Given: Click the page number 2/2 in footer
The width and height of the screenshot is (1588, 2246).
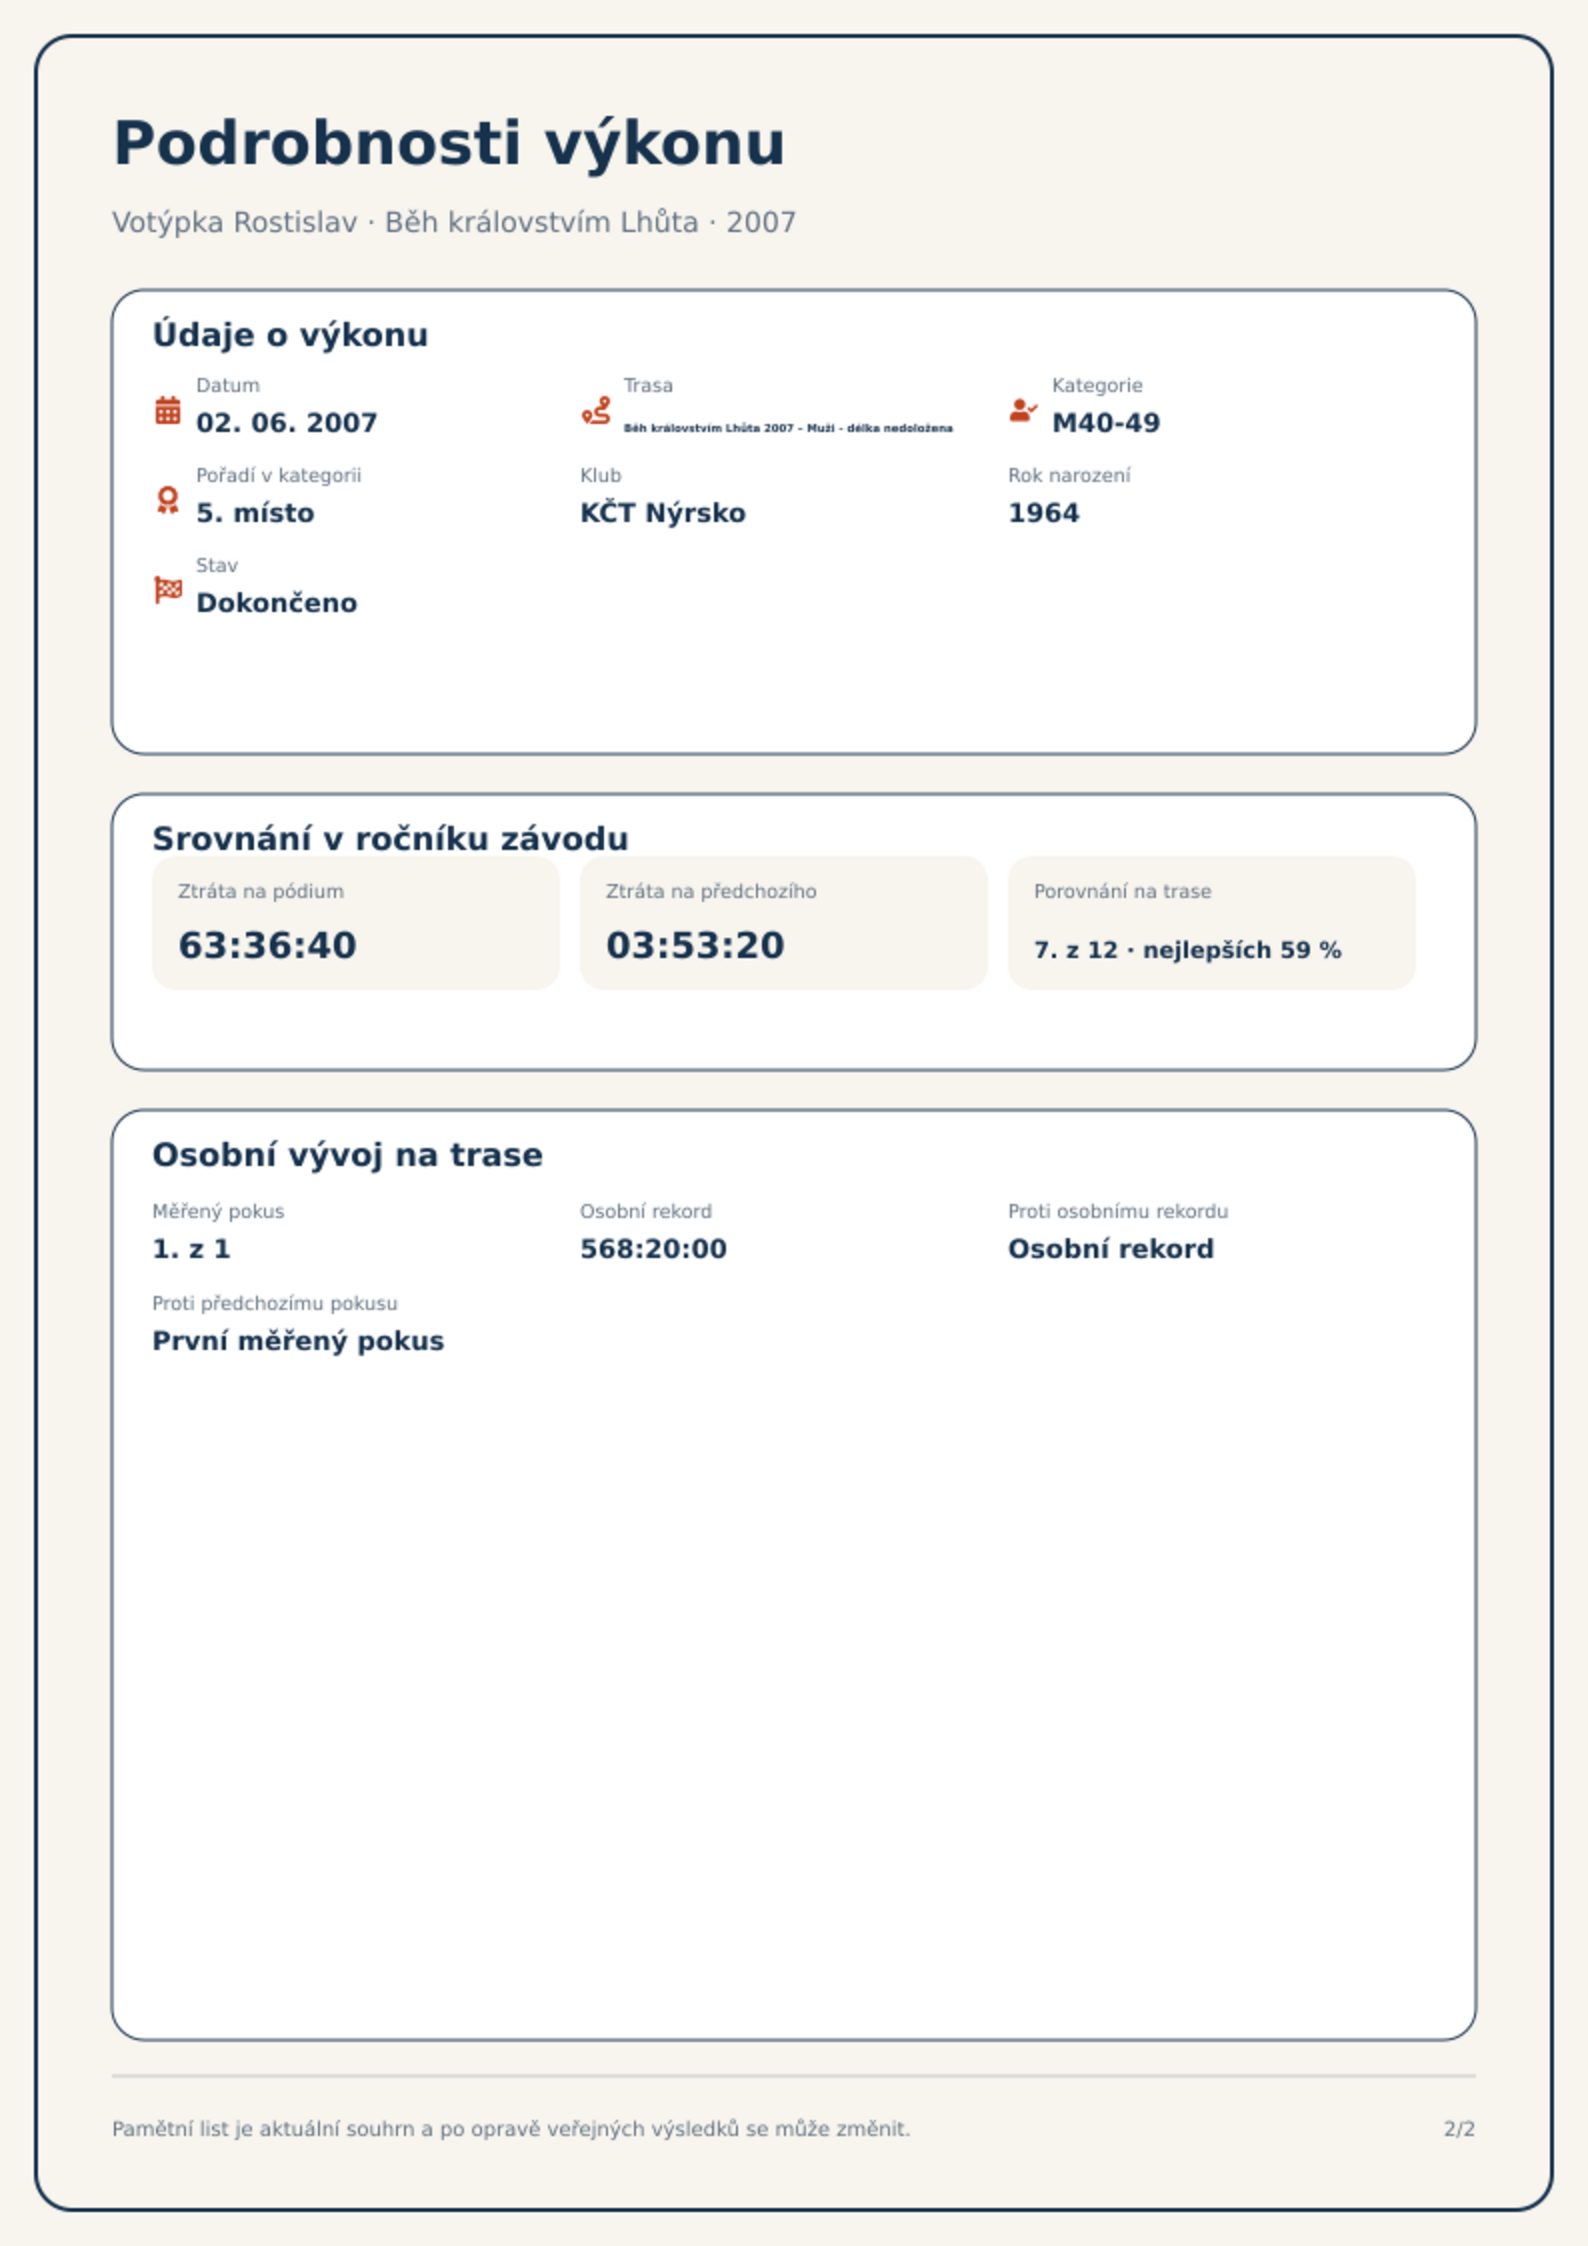Looking at the screenshot, I should [1459, 2129].
